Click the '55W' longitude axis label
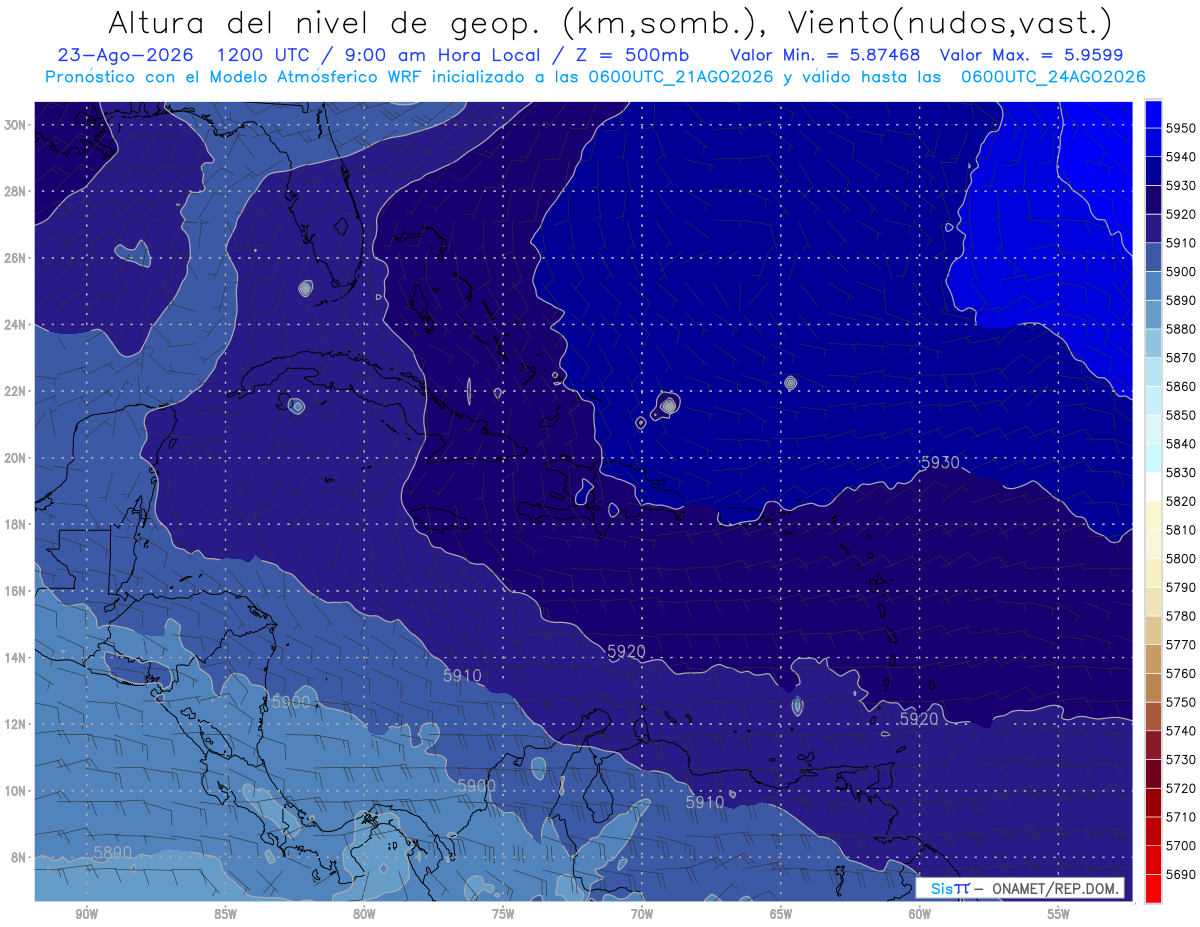This screenshot has height=927, width=1200. tap(1059, 914)
